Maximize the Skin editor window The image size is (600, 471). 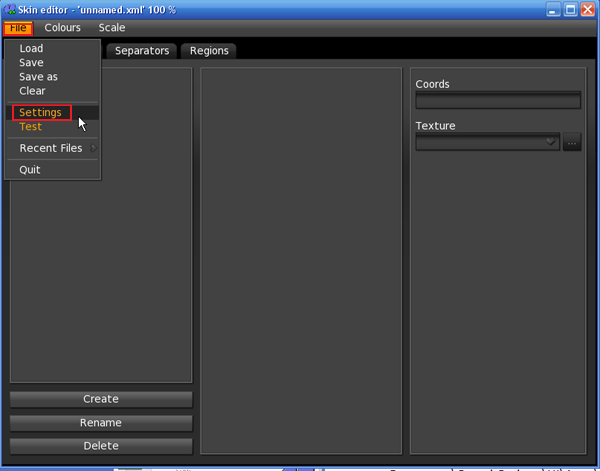571,10
